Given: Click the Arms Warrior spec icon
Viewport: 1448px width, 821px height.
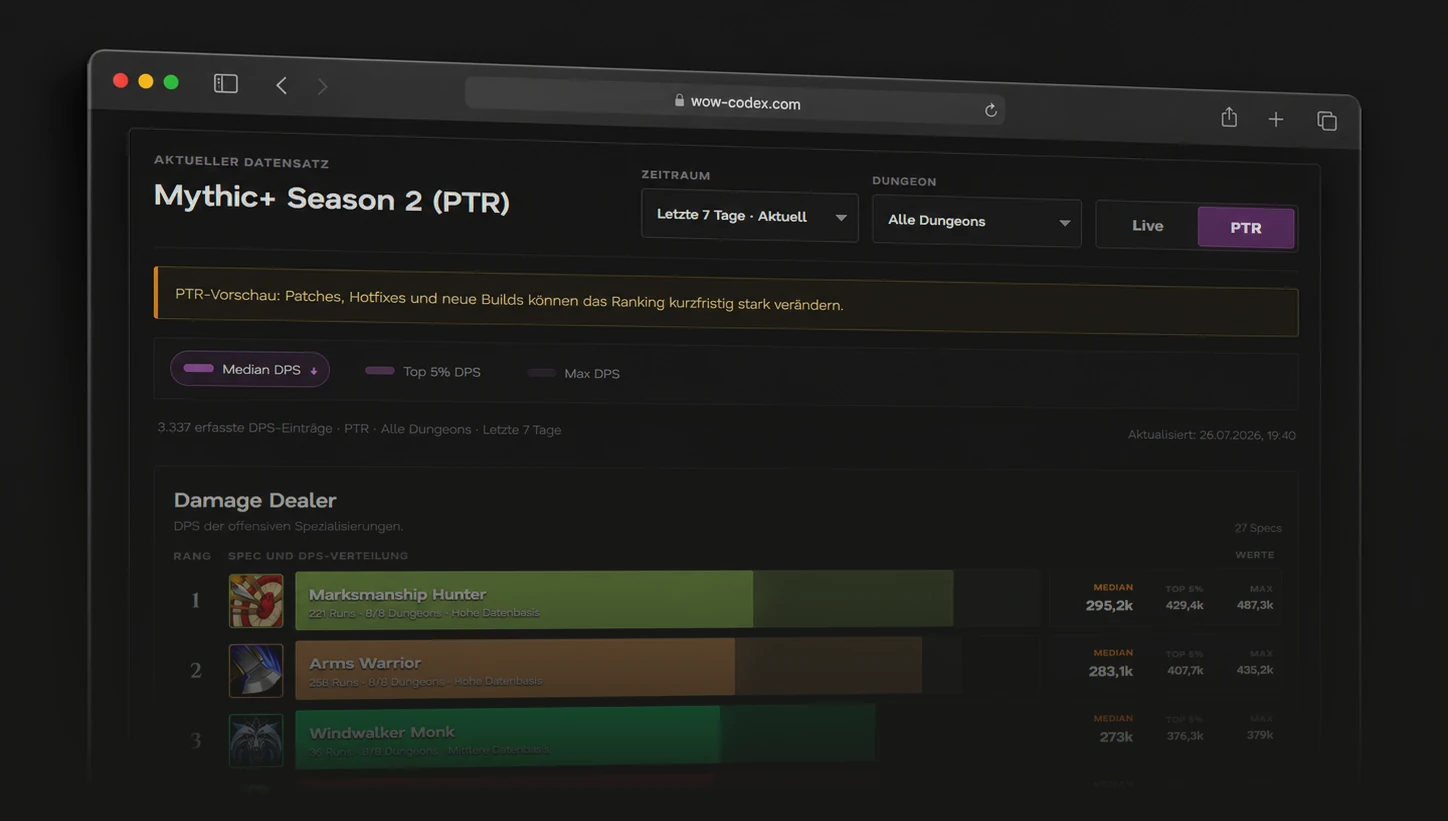Looking at the screenshot, I should pyautogui.click(x=256, y=669).
